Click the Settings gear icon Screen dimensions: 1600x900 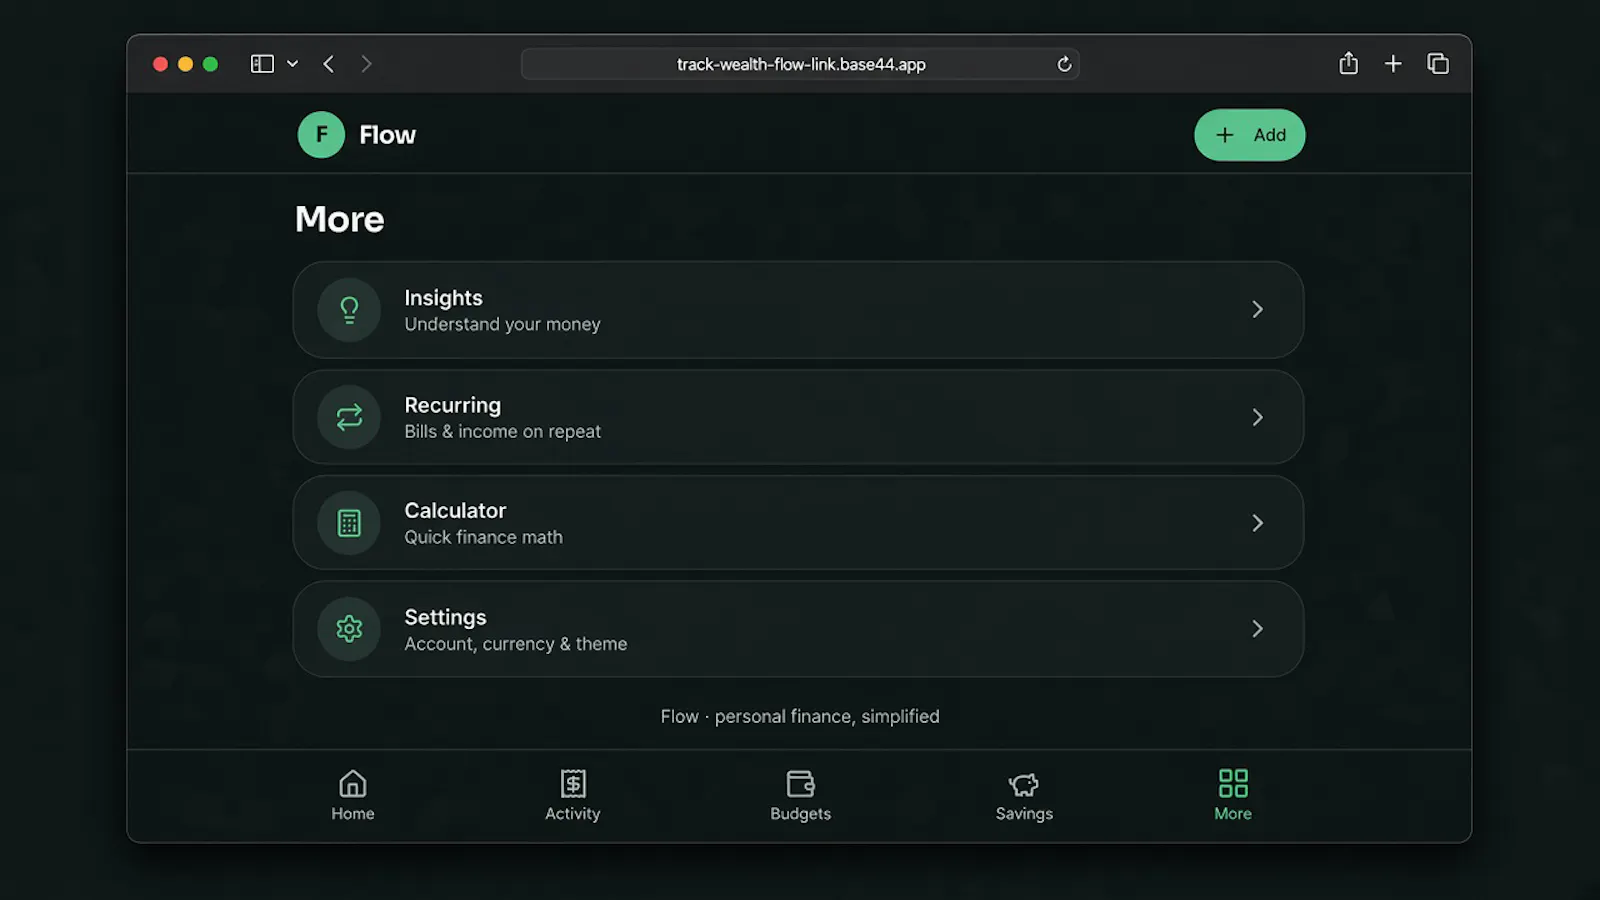[349, 629]
